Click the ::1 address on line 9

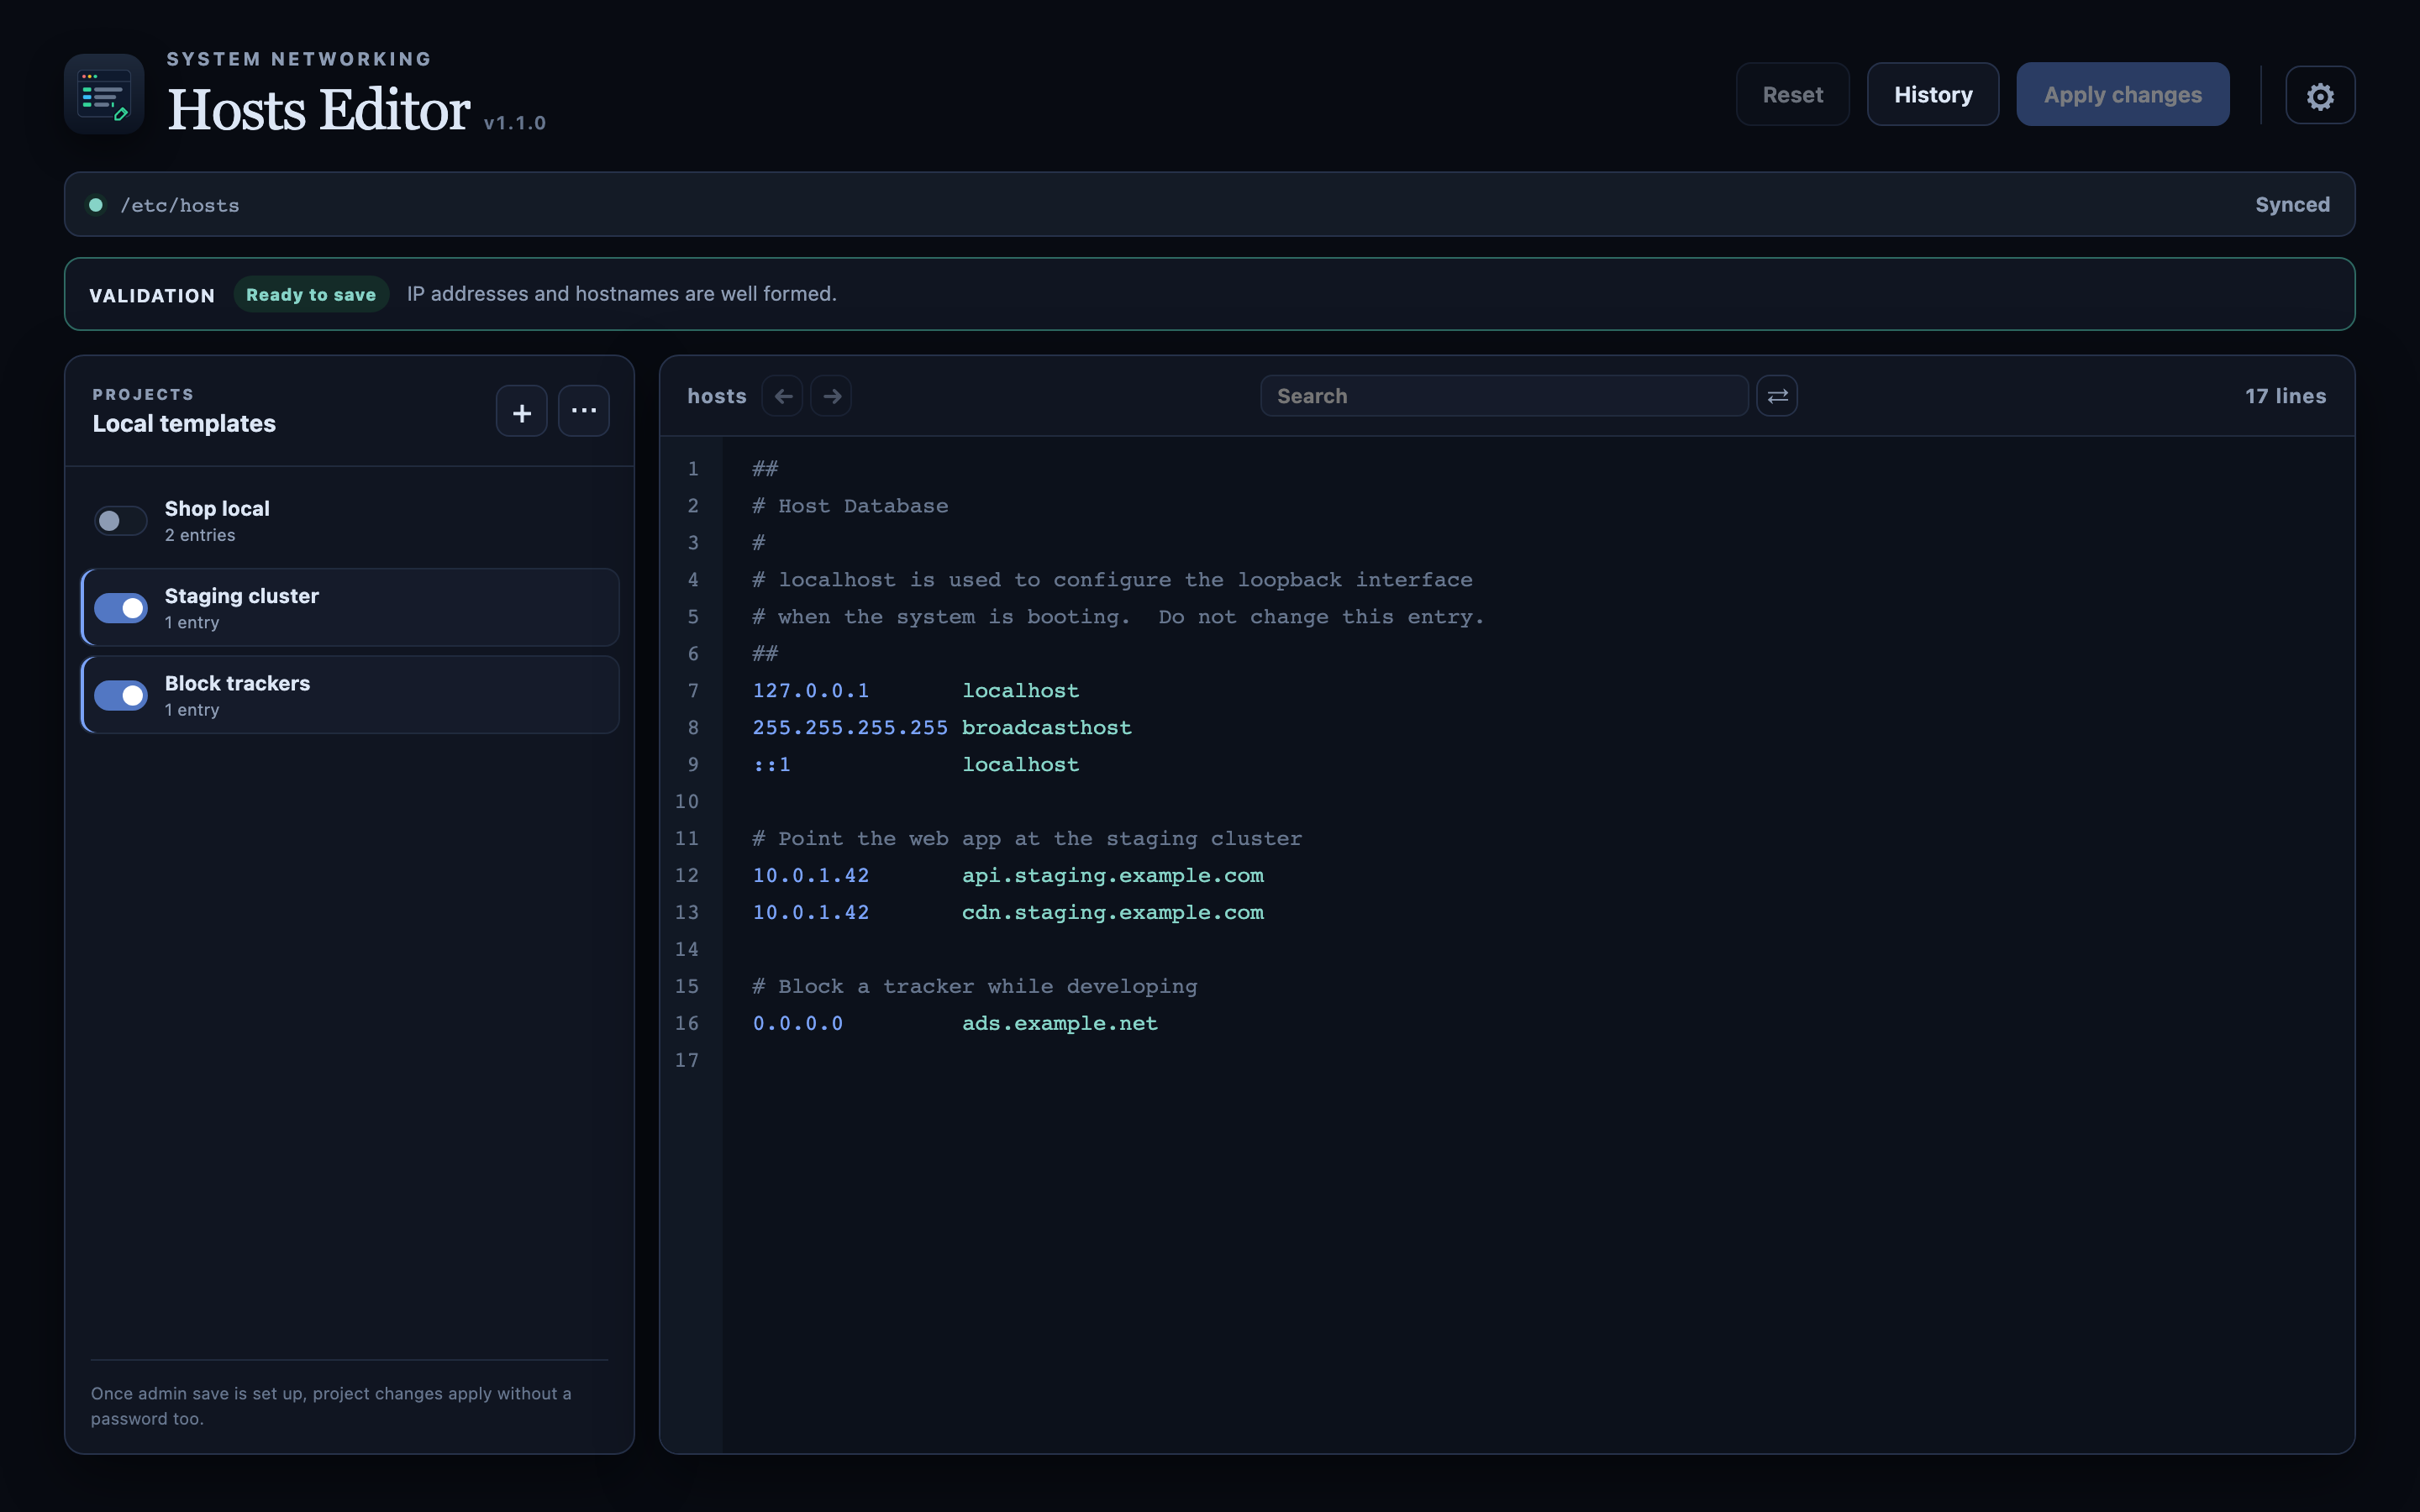(772, 765)
